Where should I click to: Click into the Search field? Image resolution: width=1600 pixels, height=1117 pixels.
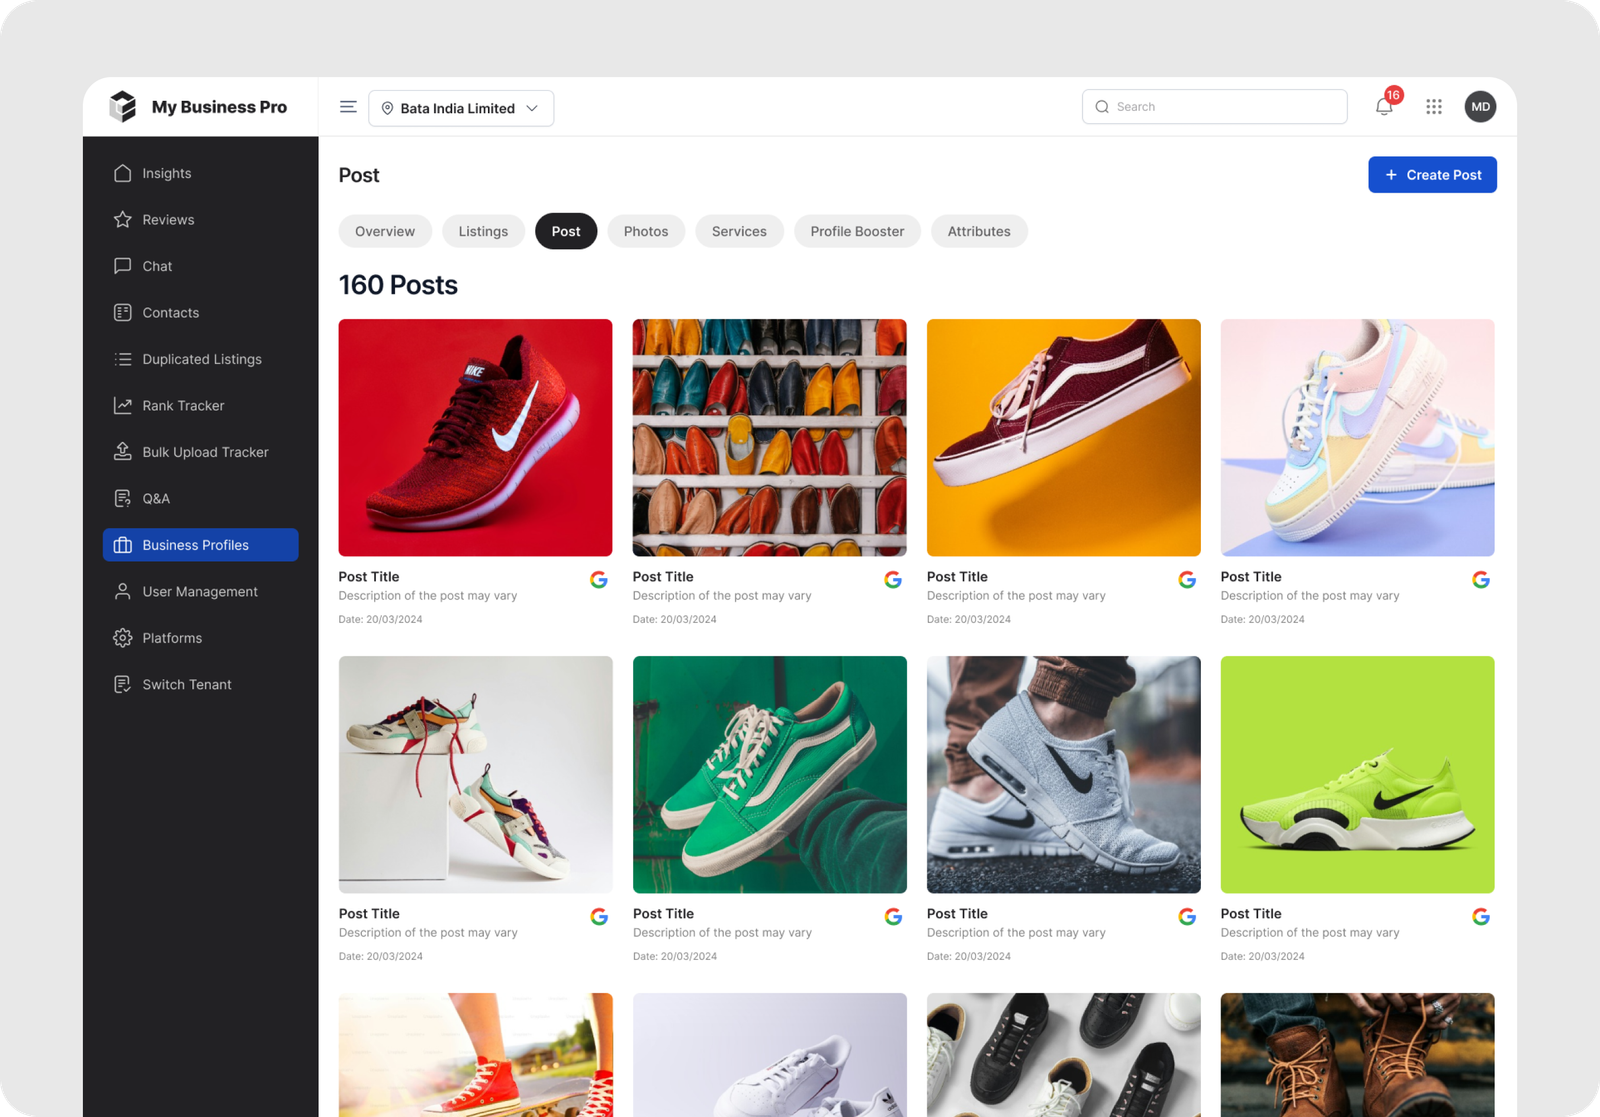[x=1214, y=107]
